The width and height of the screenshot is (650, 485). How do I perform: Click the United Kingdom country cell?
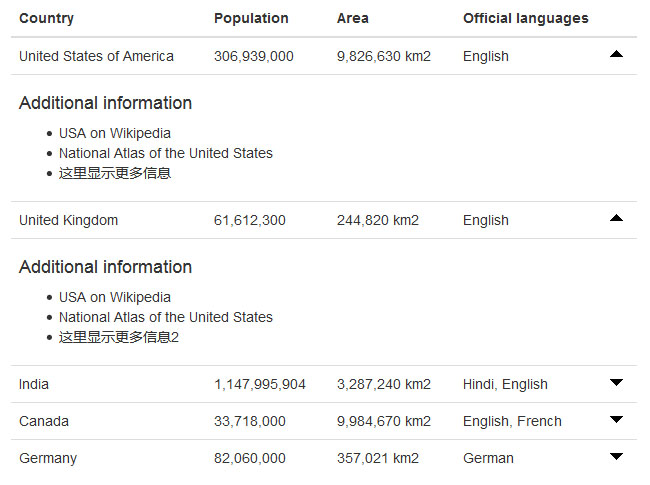point(68,220)
